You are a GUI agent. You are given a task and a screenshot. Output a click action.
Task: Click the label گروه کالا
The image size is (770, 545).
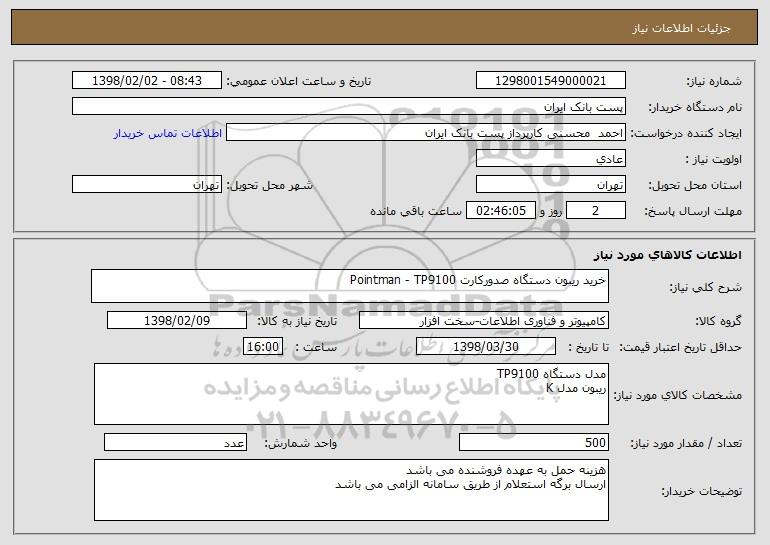coord(718,322)
